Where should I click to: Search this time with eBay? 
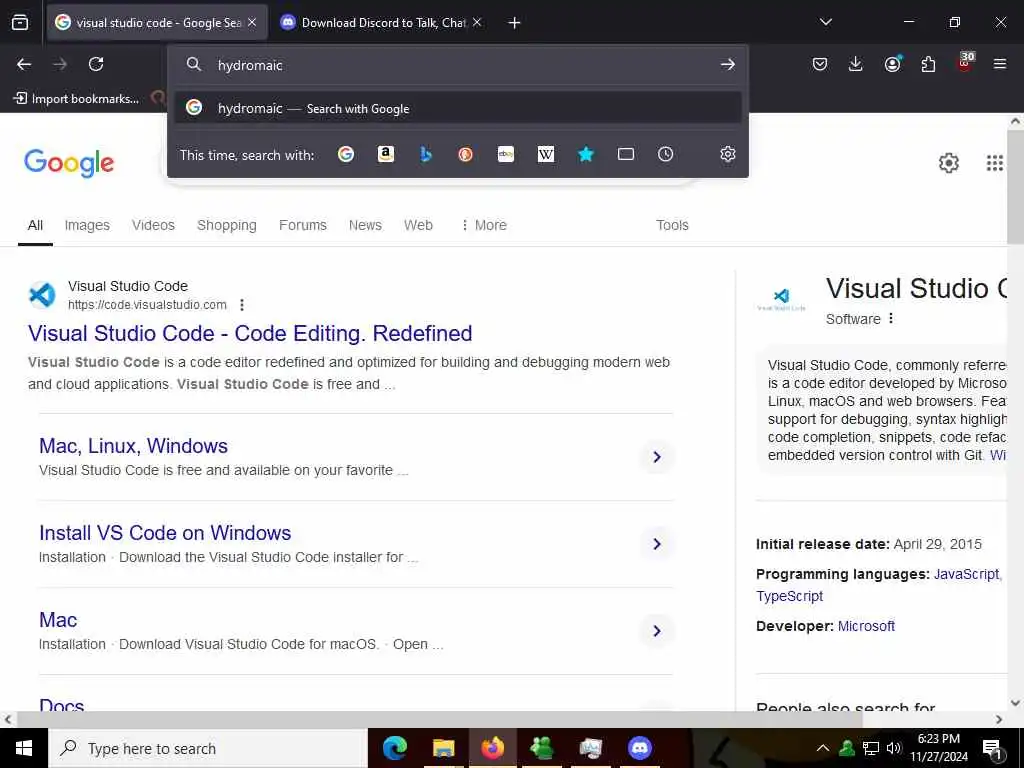click(x=505, y=154)
